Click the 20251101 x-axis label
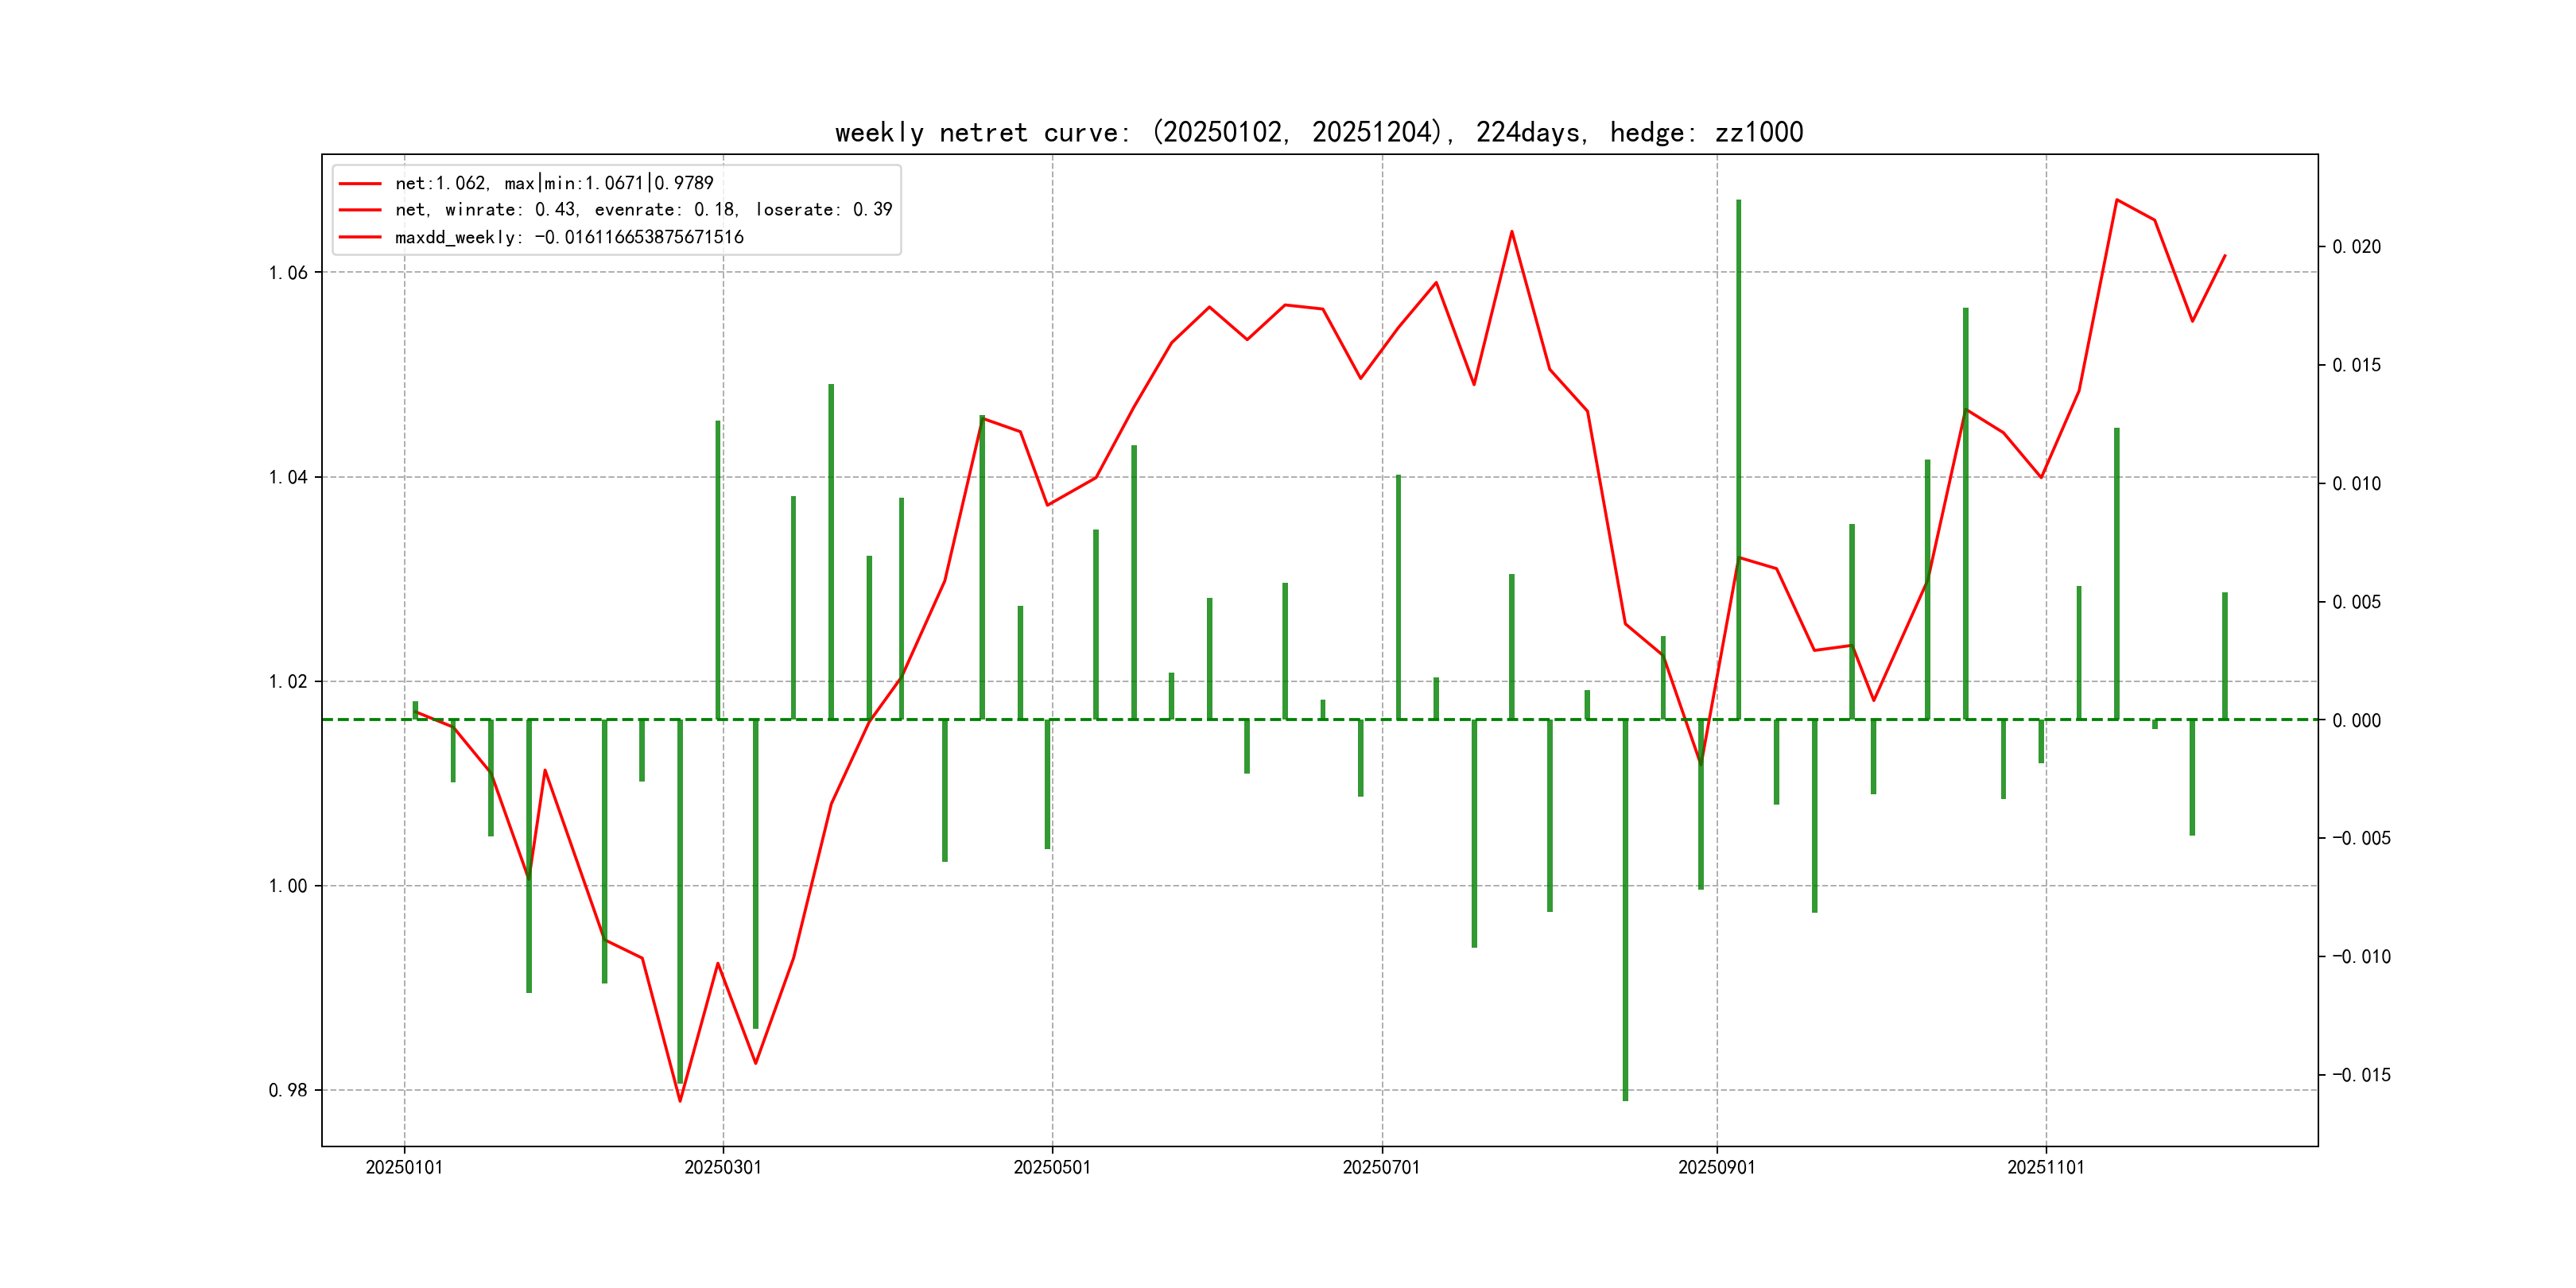The width and height of the screenshot is (2576, 1288). pyautogui.click(x=2045, y=1167)
